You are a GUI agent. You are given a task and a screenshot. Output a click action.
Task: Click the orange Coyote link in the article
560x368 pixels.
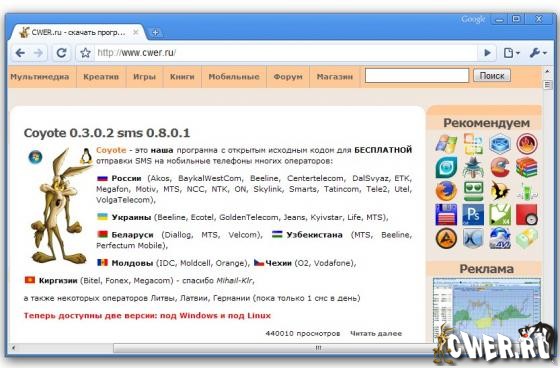111,150
